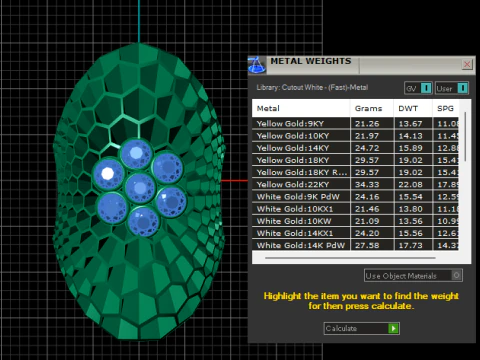Select the White Gold:10KX1 row
Viewport: 480px width, 360px height.
click(x=355, y=209)
